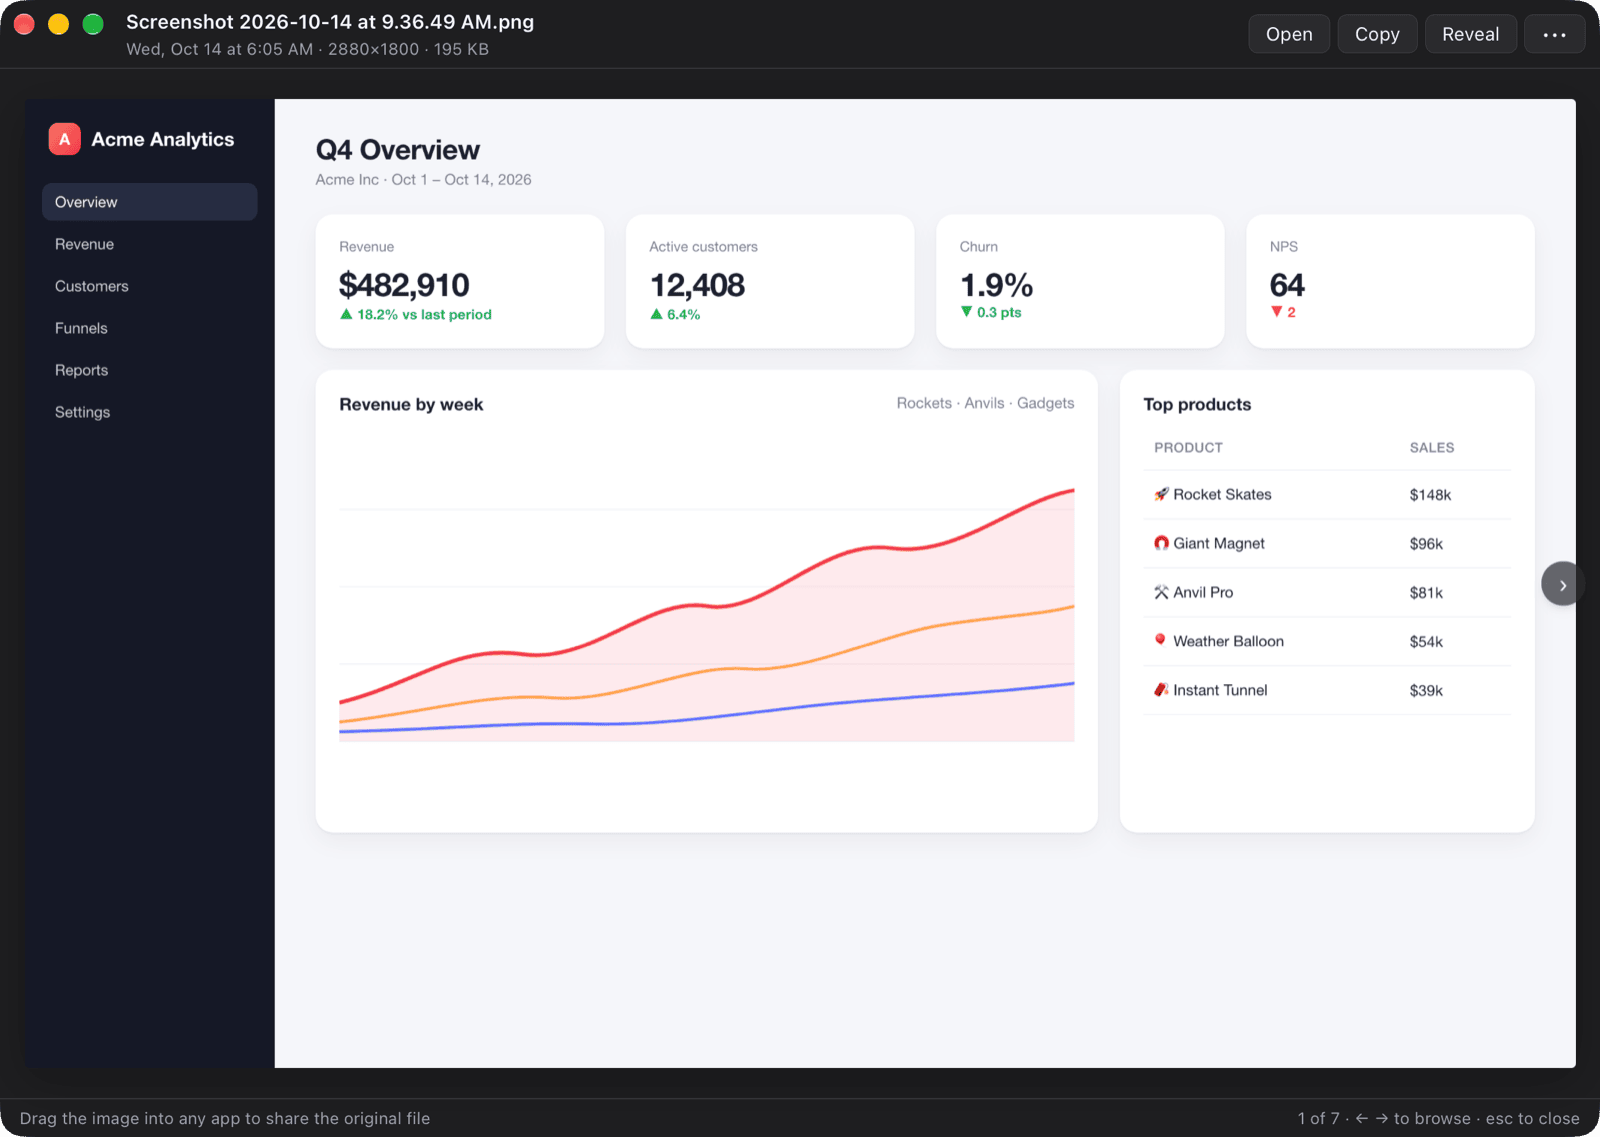
Task: Close the preview window with the red button
Action: click(25, 24)
